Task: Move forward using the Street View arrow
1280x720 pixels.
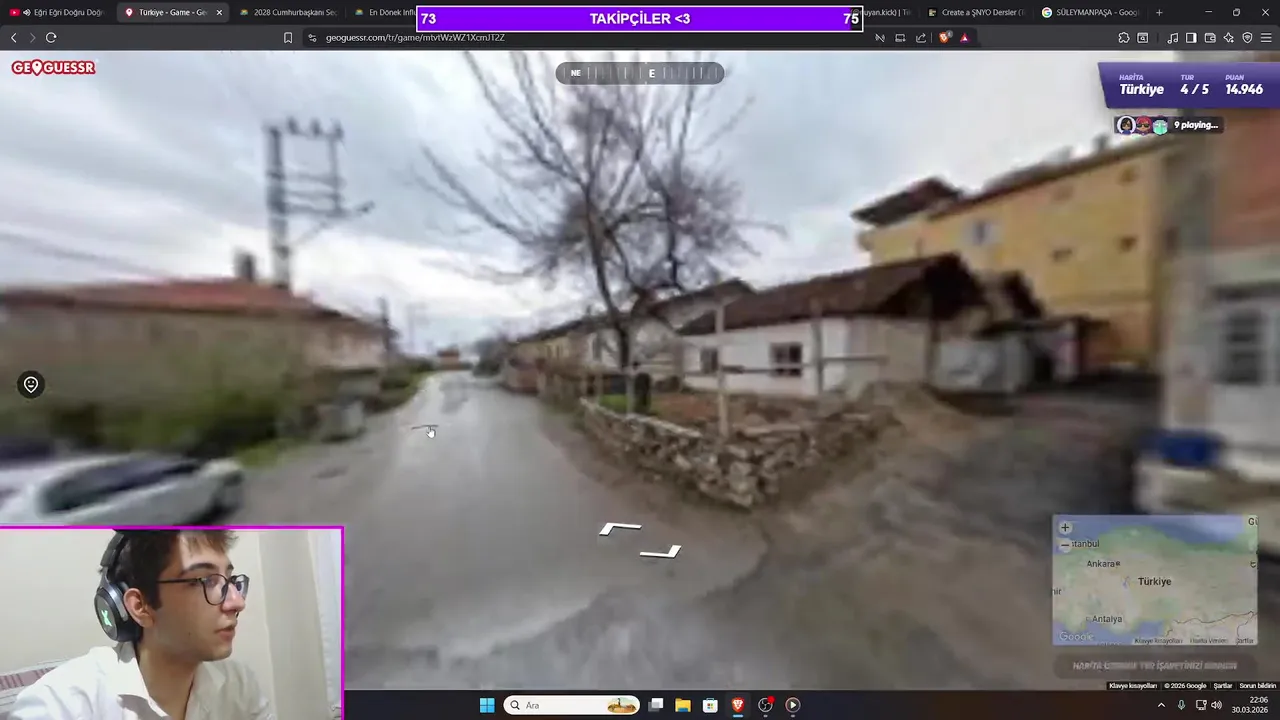Action: [x=620, y=528]
